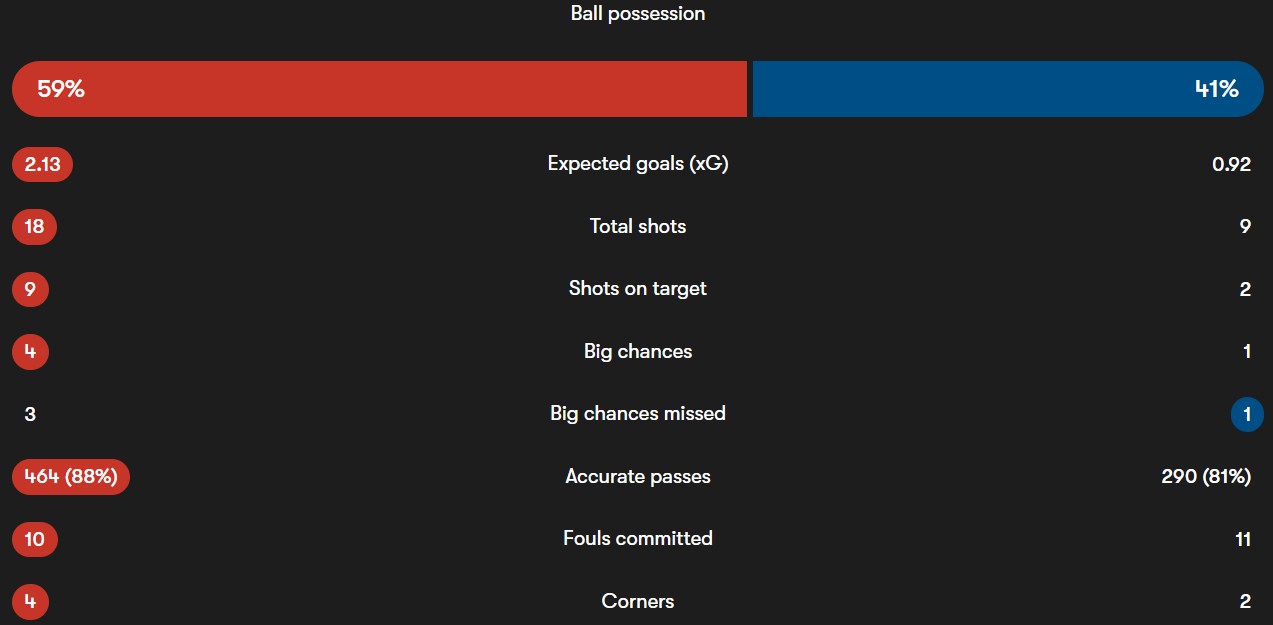Screen dimensions: 1273x625
Task: Click the Big chances label
Action: [638, 351]
